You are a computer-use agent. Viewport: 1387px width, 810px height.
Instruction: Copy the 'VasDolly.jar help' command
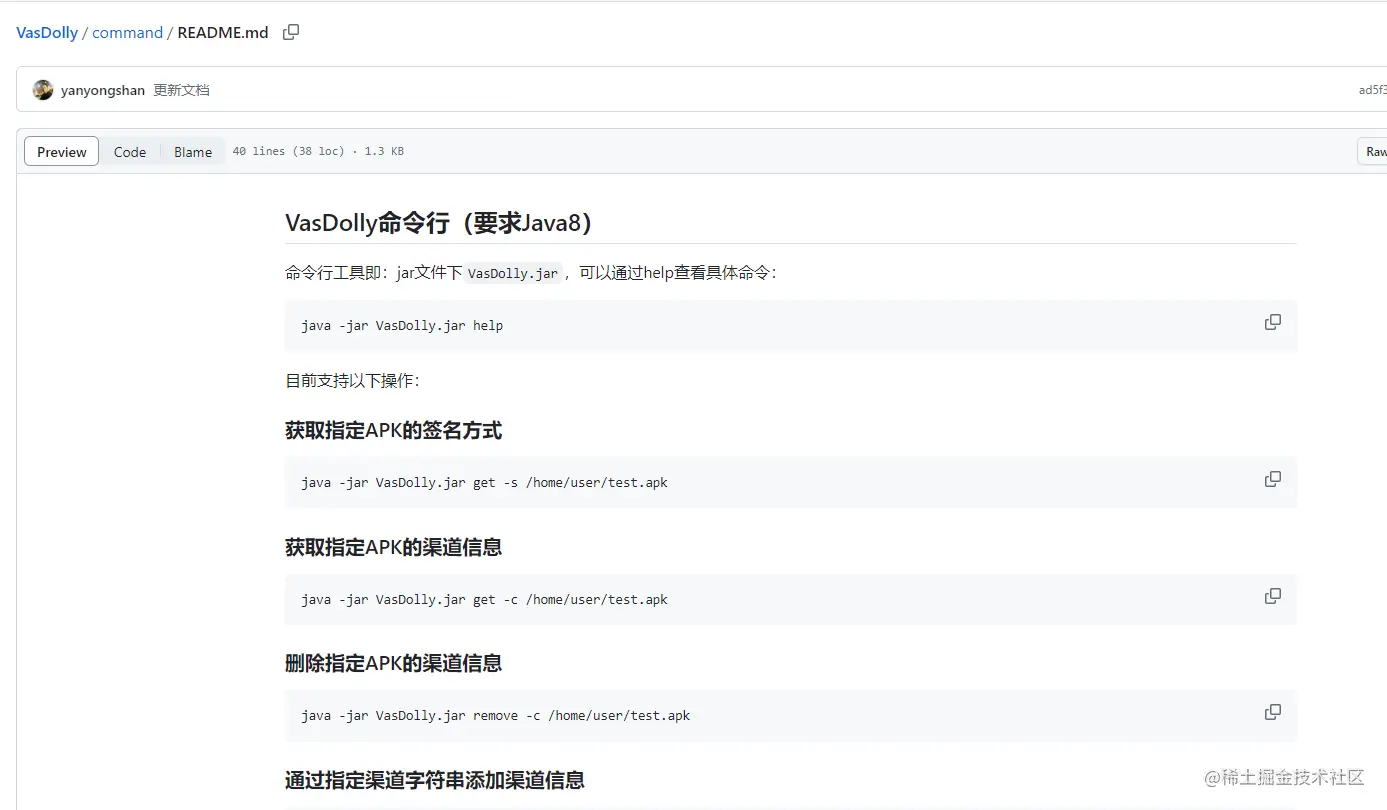point(1272,322)
